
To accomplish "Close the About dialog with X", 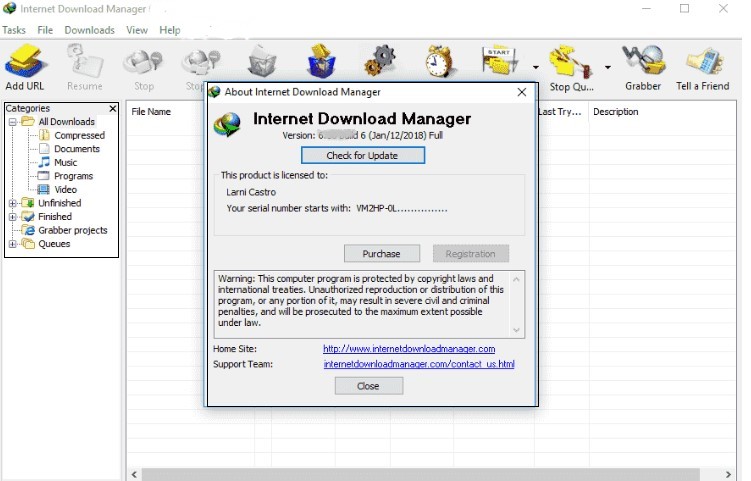I will click(x=522, y=92).
